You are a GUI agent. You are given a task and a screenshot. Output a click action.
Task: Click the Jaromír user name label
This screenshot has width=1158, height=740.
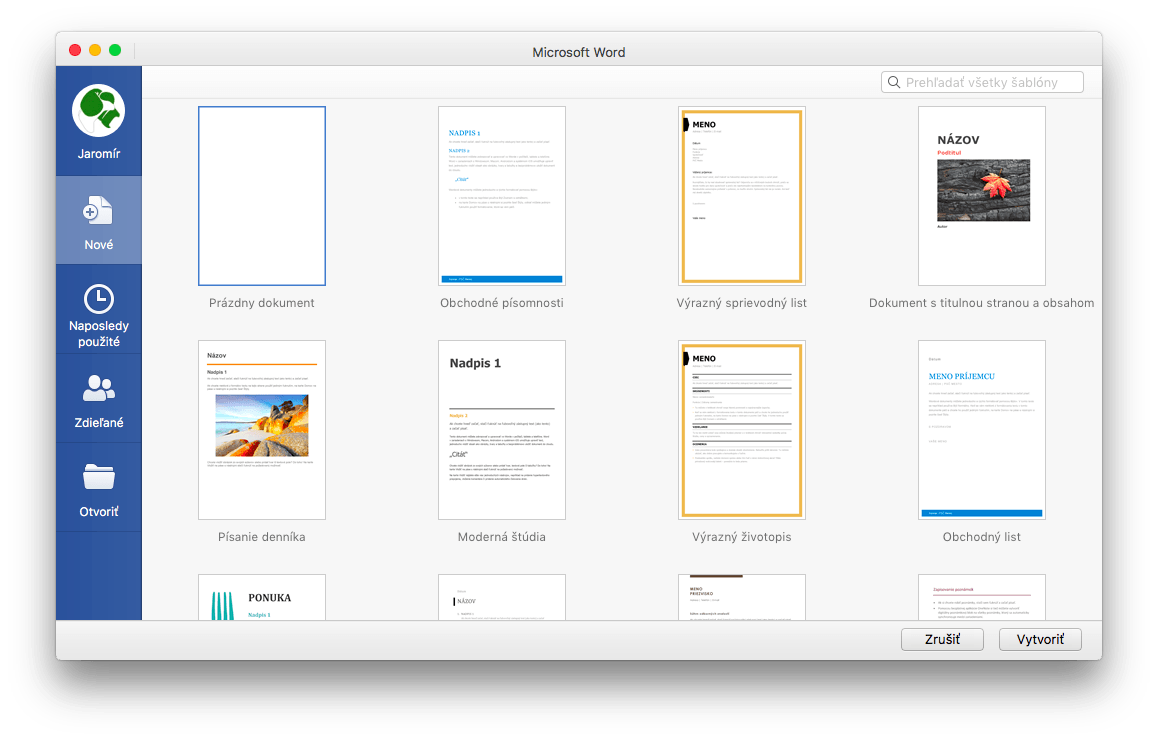[98, 154]
